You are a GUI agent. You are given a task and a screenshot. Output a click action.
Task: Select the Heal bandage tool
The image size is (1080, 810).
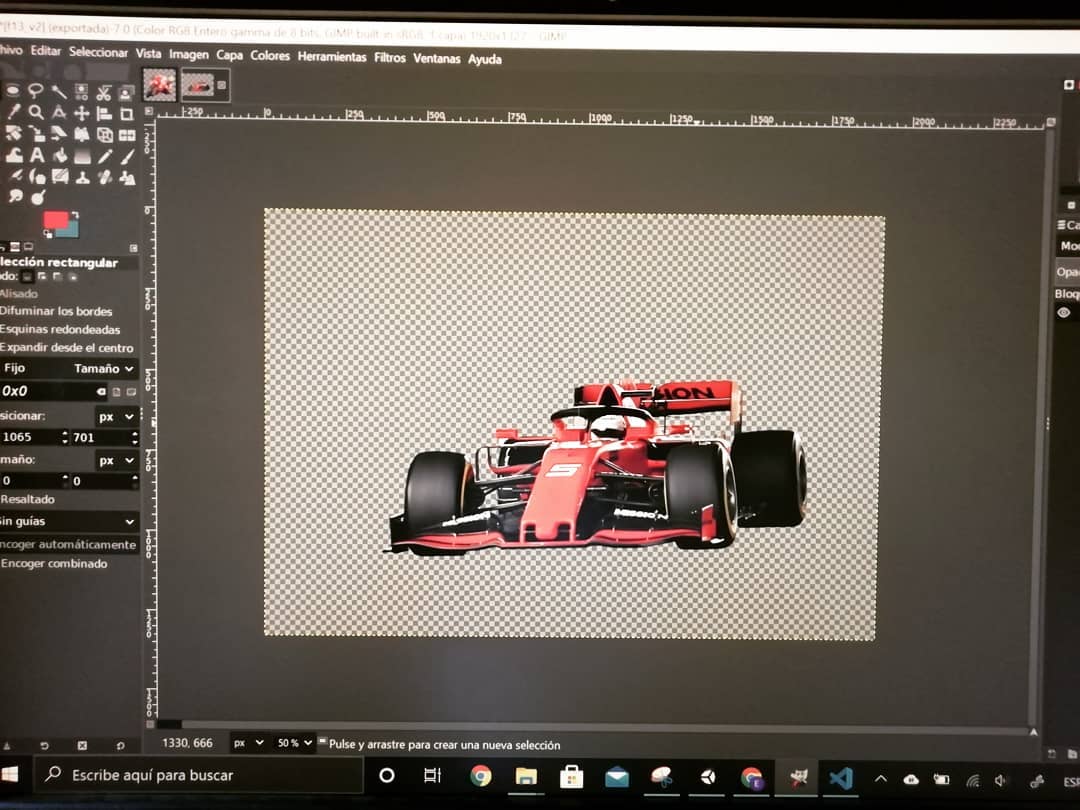pos(105,178)
